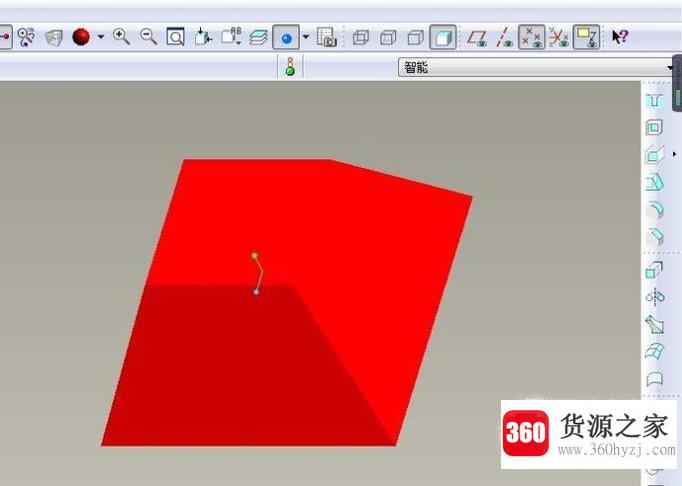Select the Revolve tool
The width and height of the screenshot is (682, 486).
[x=655, y=297]
